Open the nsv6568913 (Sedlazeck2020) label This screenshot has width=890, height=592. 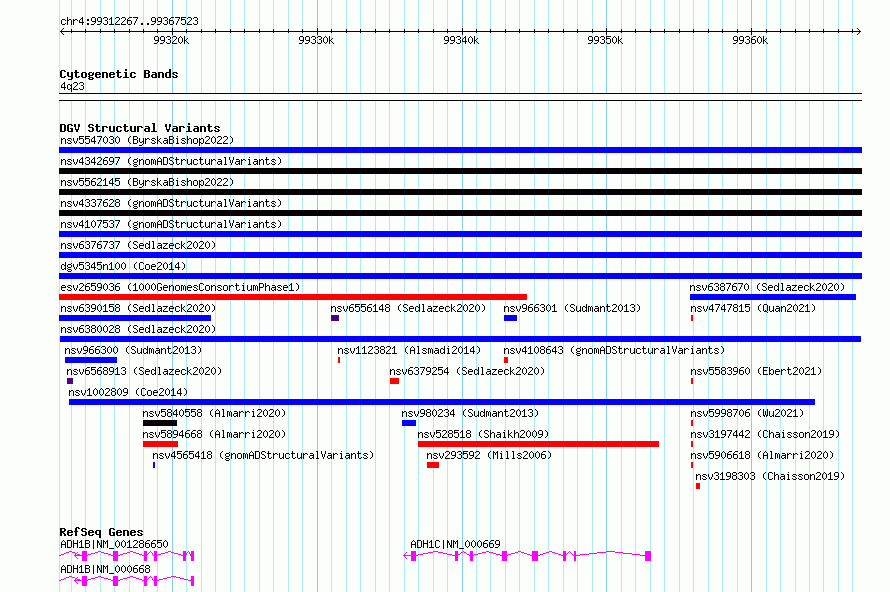coord(144,371)
